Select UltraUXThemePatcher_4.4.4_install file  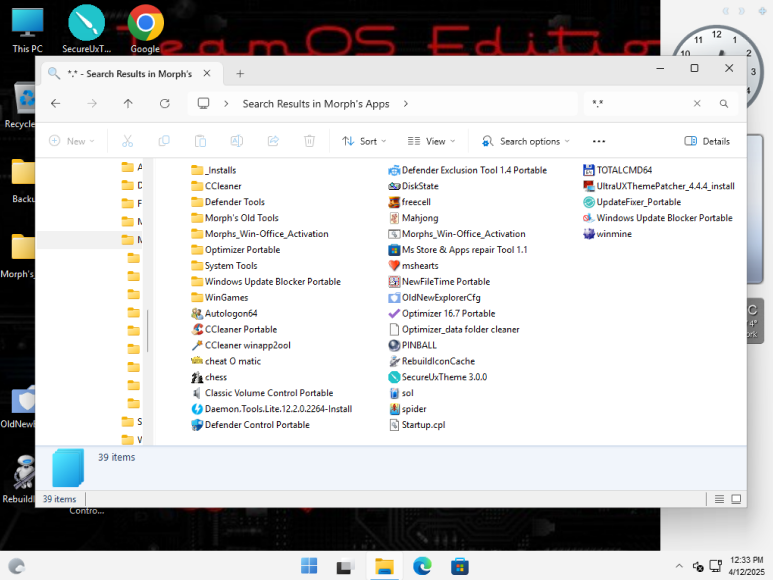tap(659, 186)
